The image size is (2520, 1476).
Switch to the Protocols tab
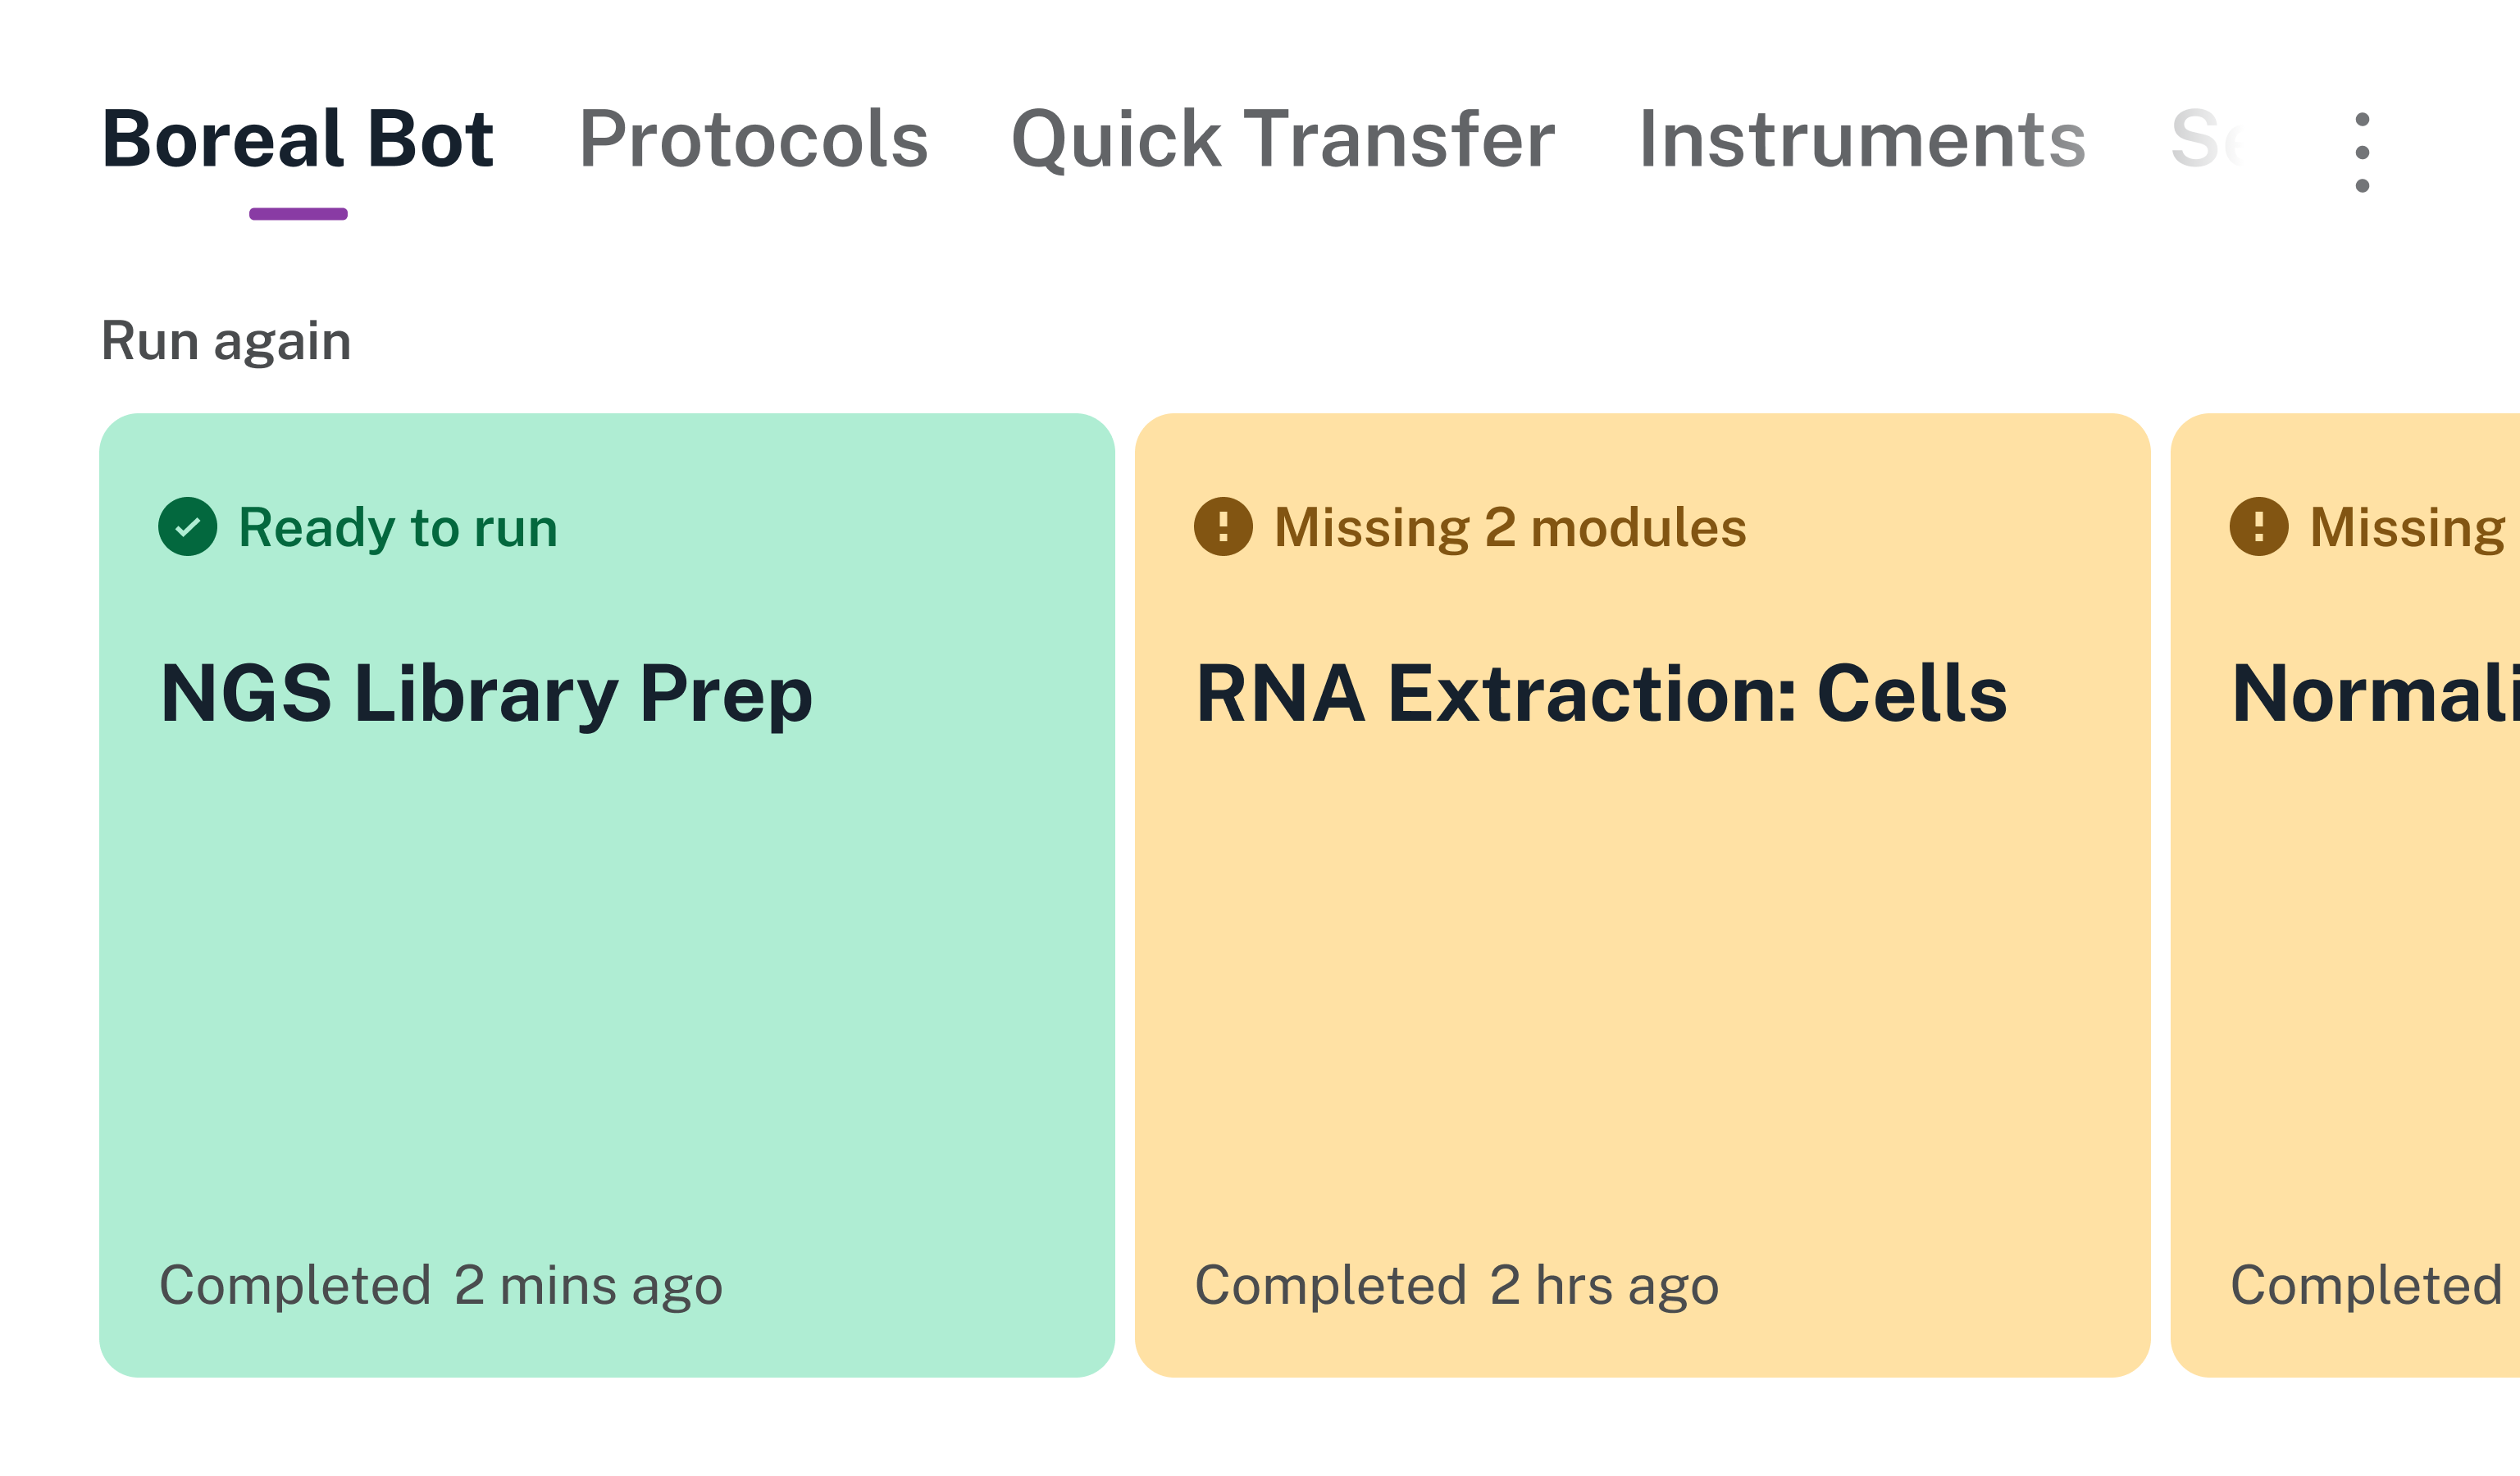pos(753,139)
